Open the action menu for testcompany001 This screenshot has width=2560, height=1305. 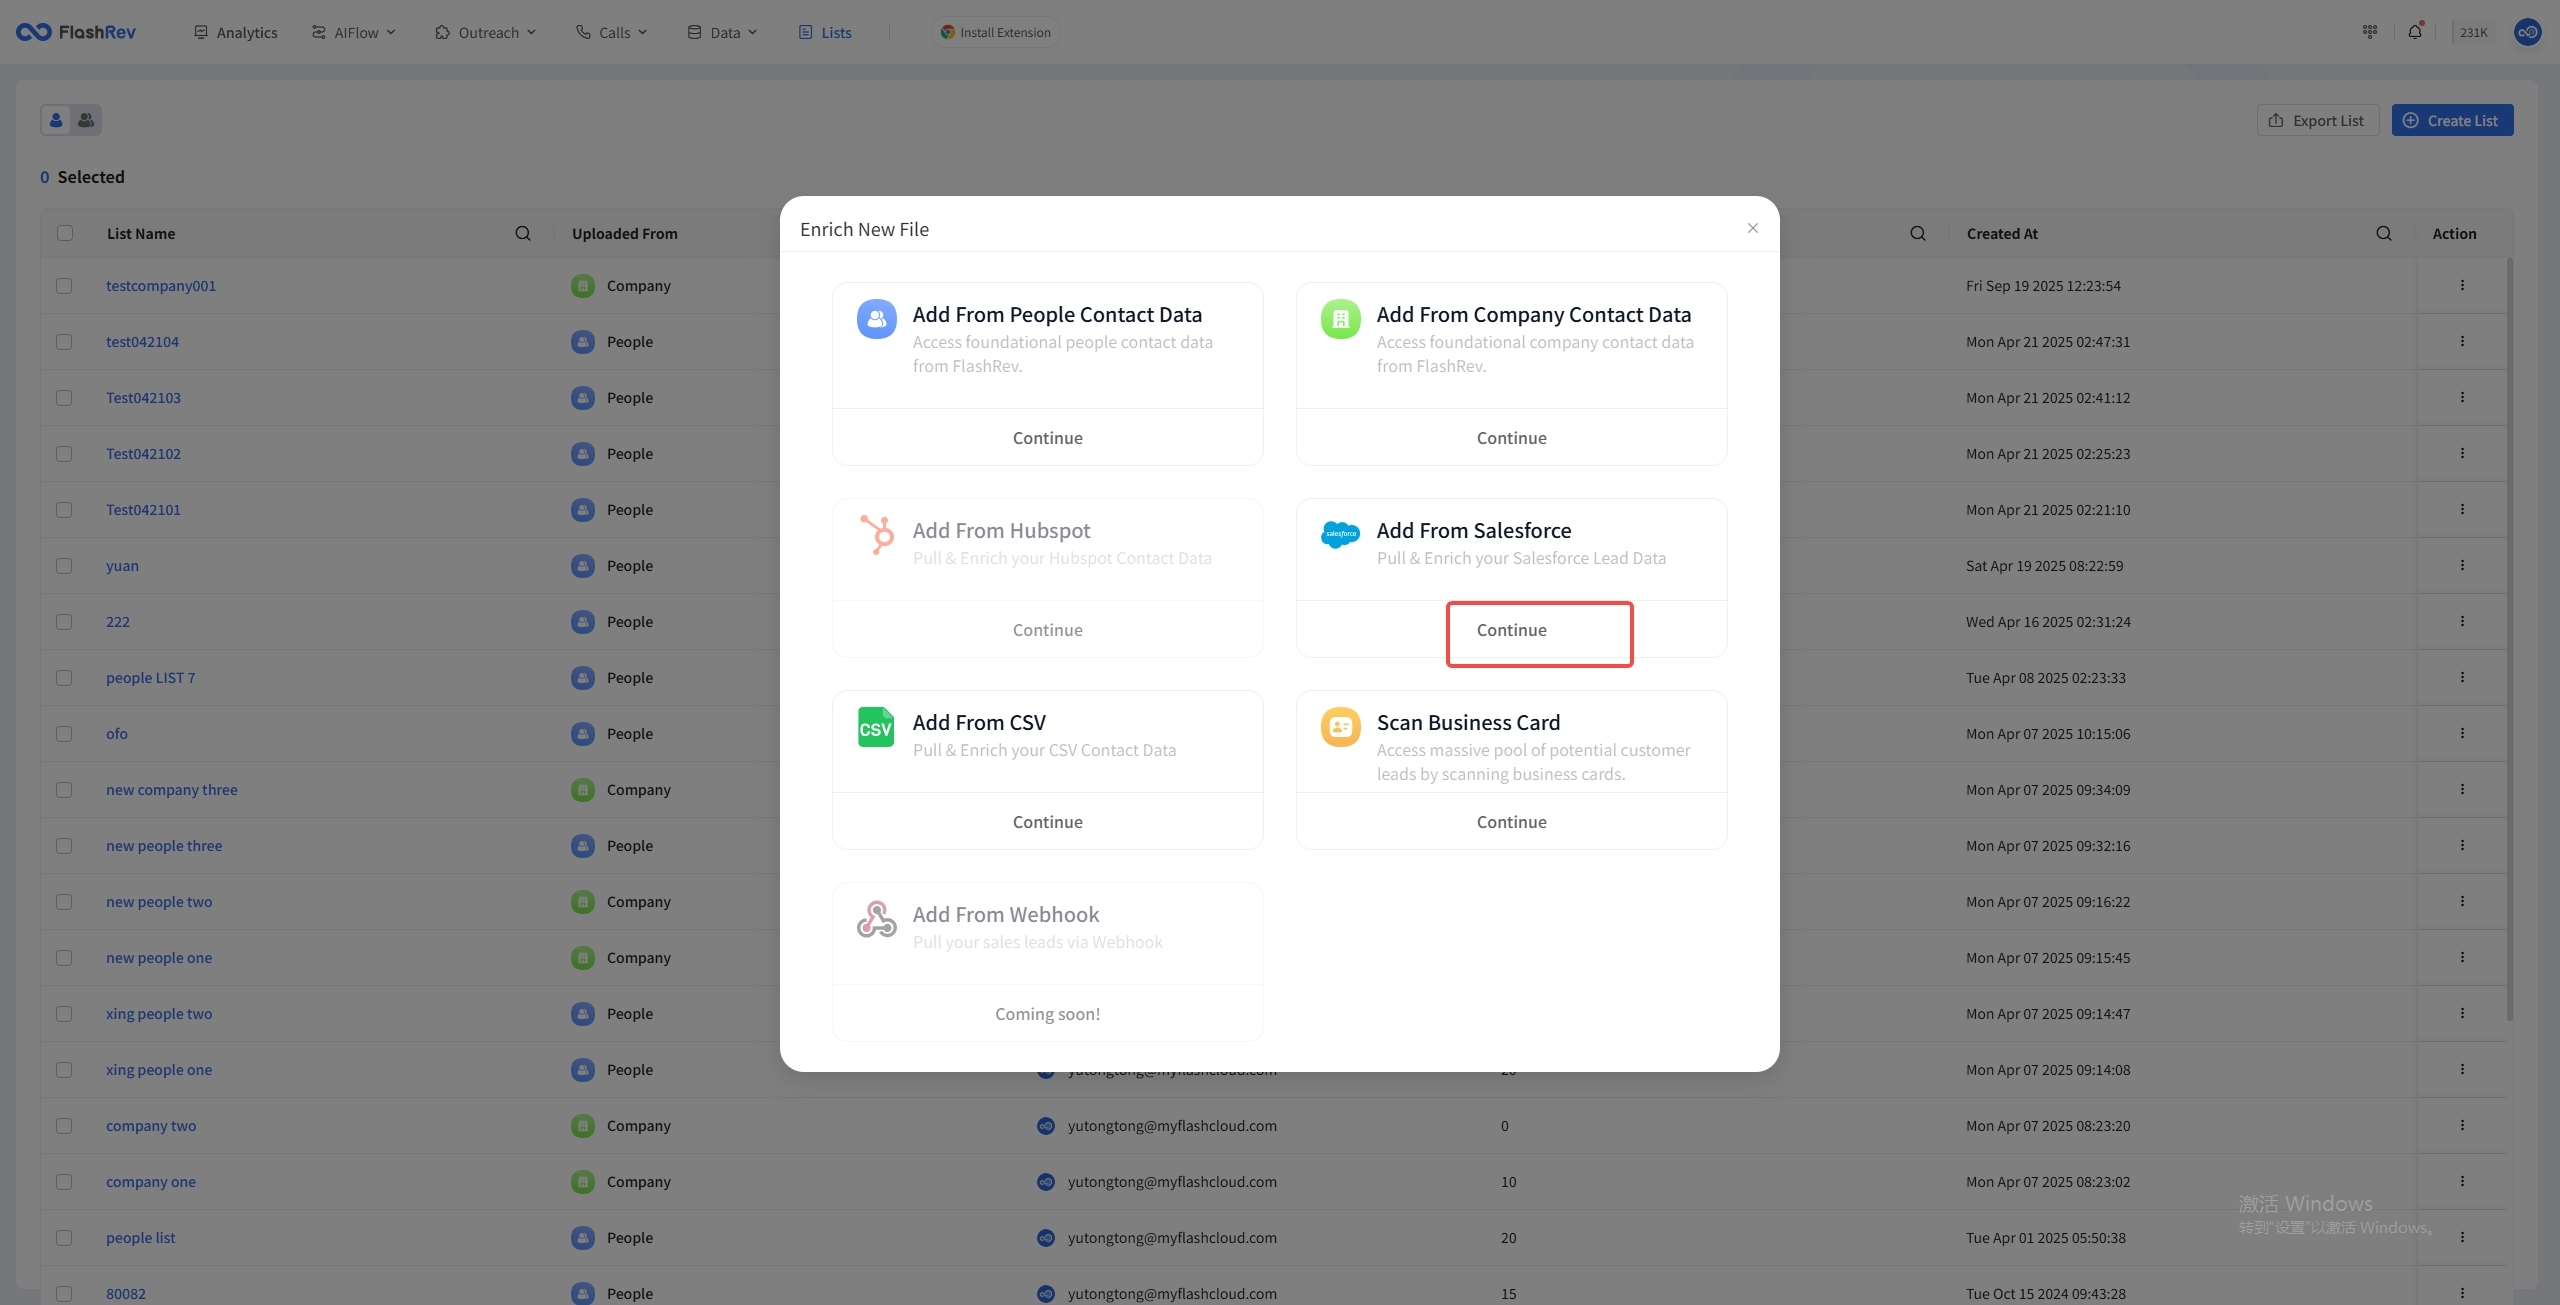[x=2462, y=286]
